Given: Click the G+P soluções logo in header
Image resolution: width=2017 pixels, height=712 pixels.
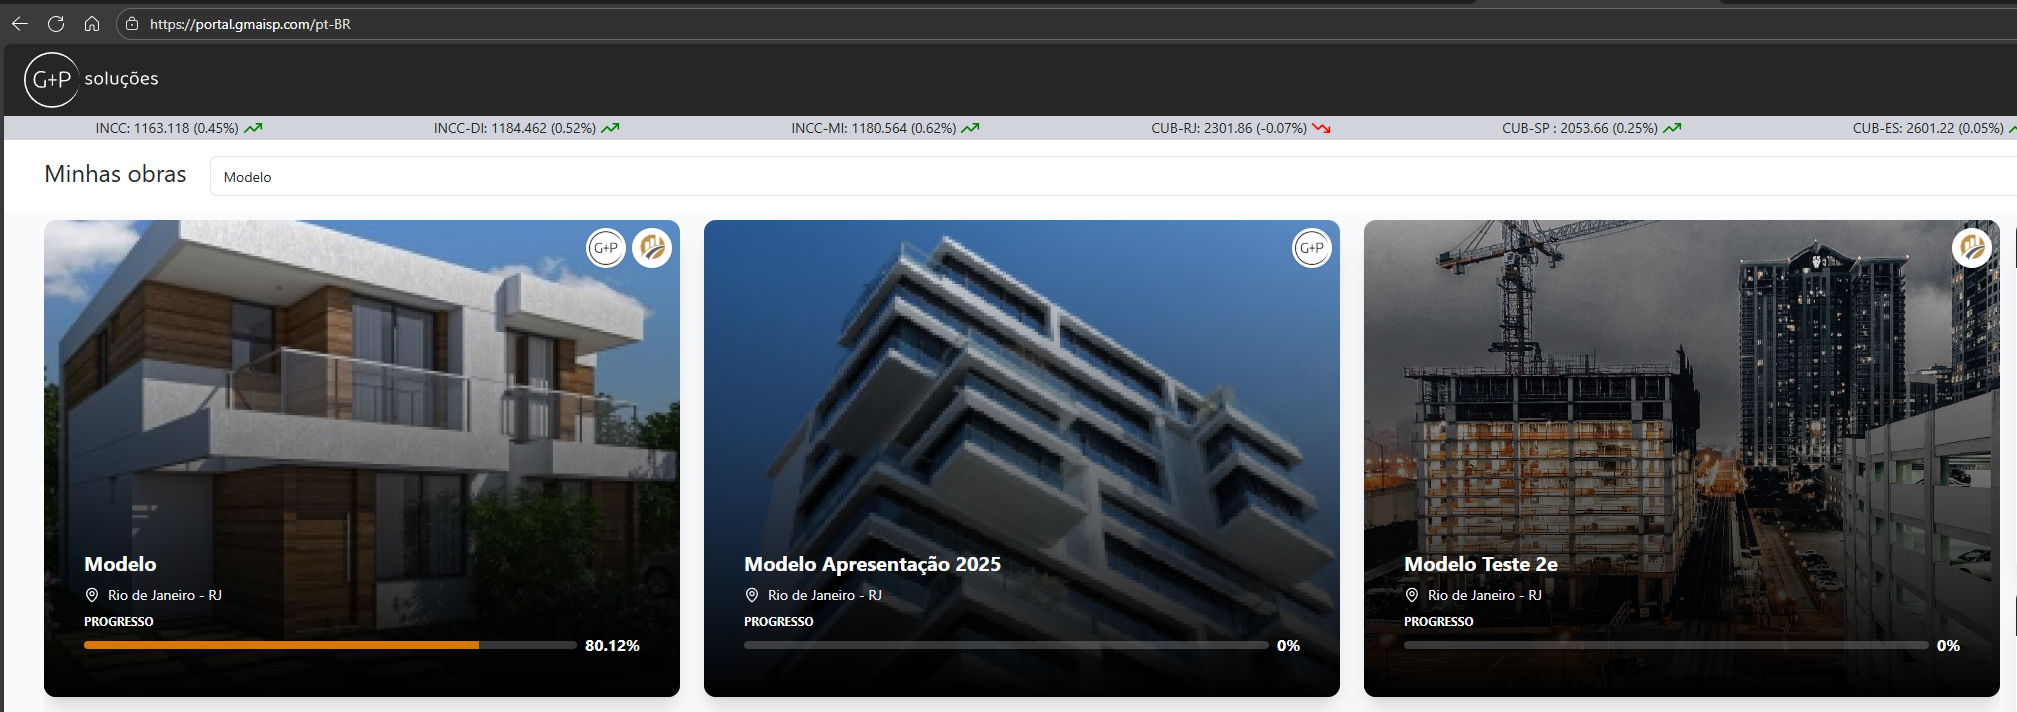Looking at the screenshot, I should 92,79.
